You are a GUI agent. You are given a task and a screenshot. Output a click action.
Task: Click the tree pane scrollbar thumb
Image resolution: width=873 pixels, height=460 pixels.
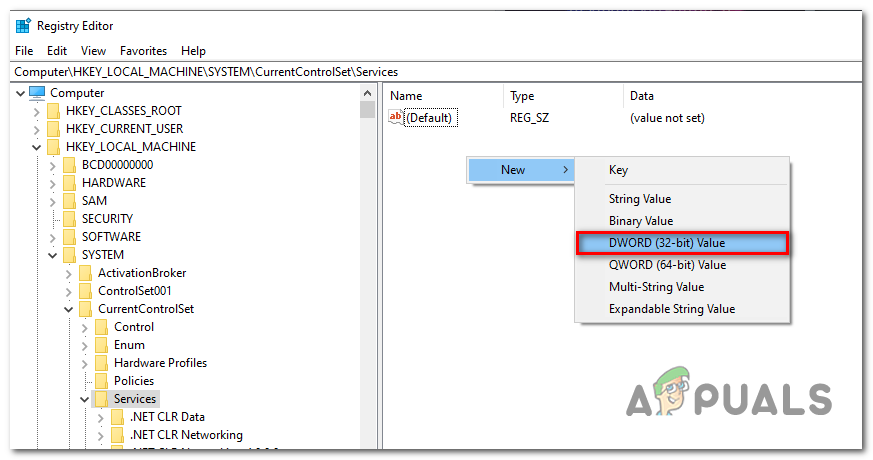click(367, 109)
